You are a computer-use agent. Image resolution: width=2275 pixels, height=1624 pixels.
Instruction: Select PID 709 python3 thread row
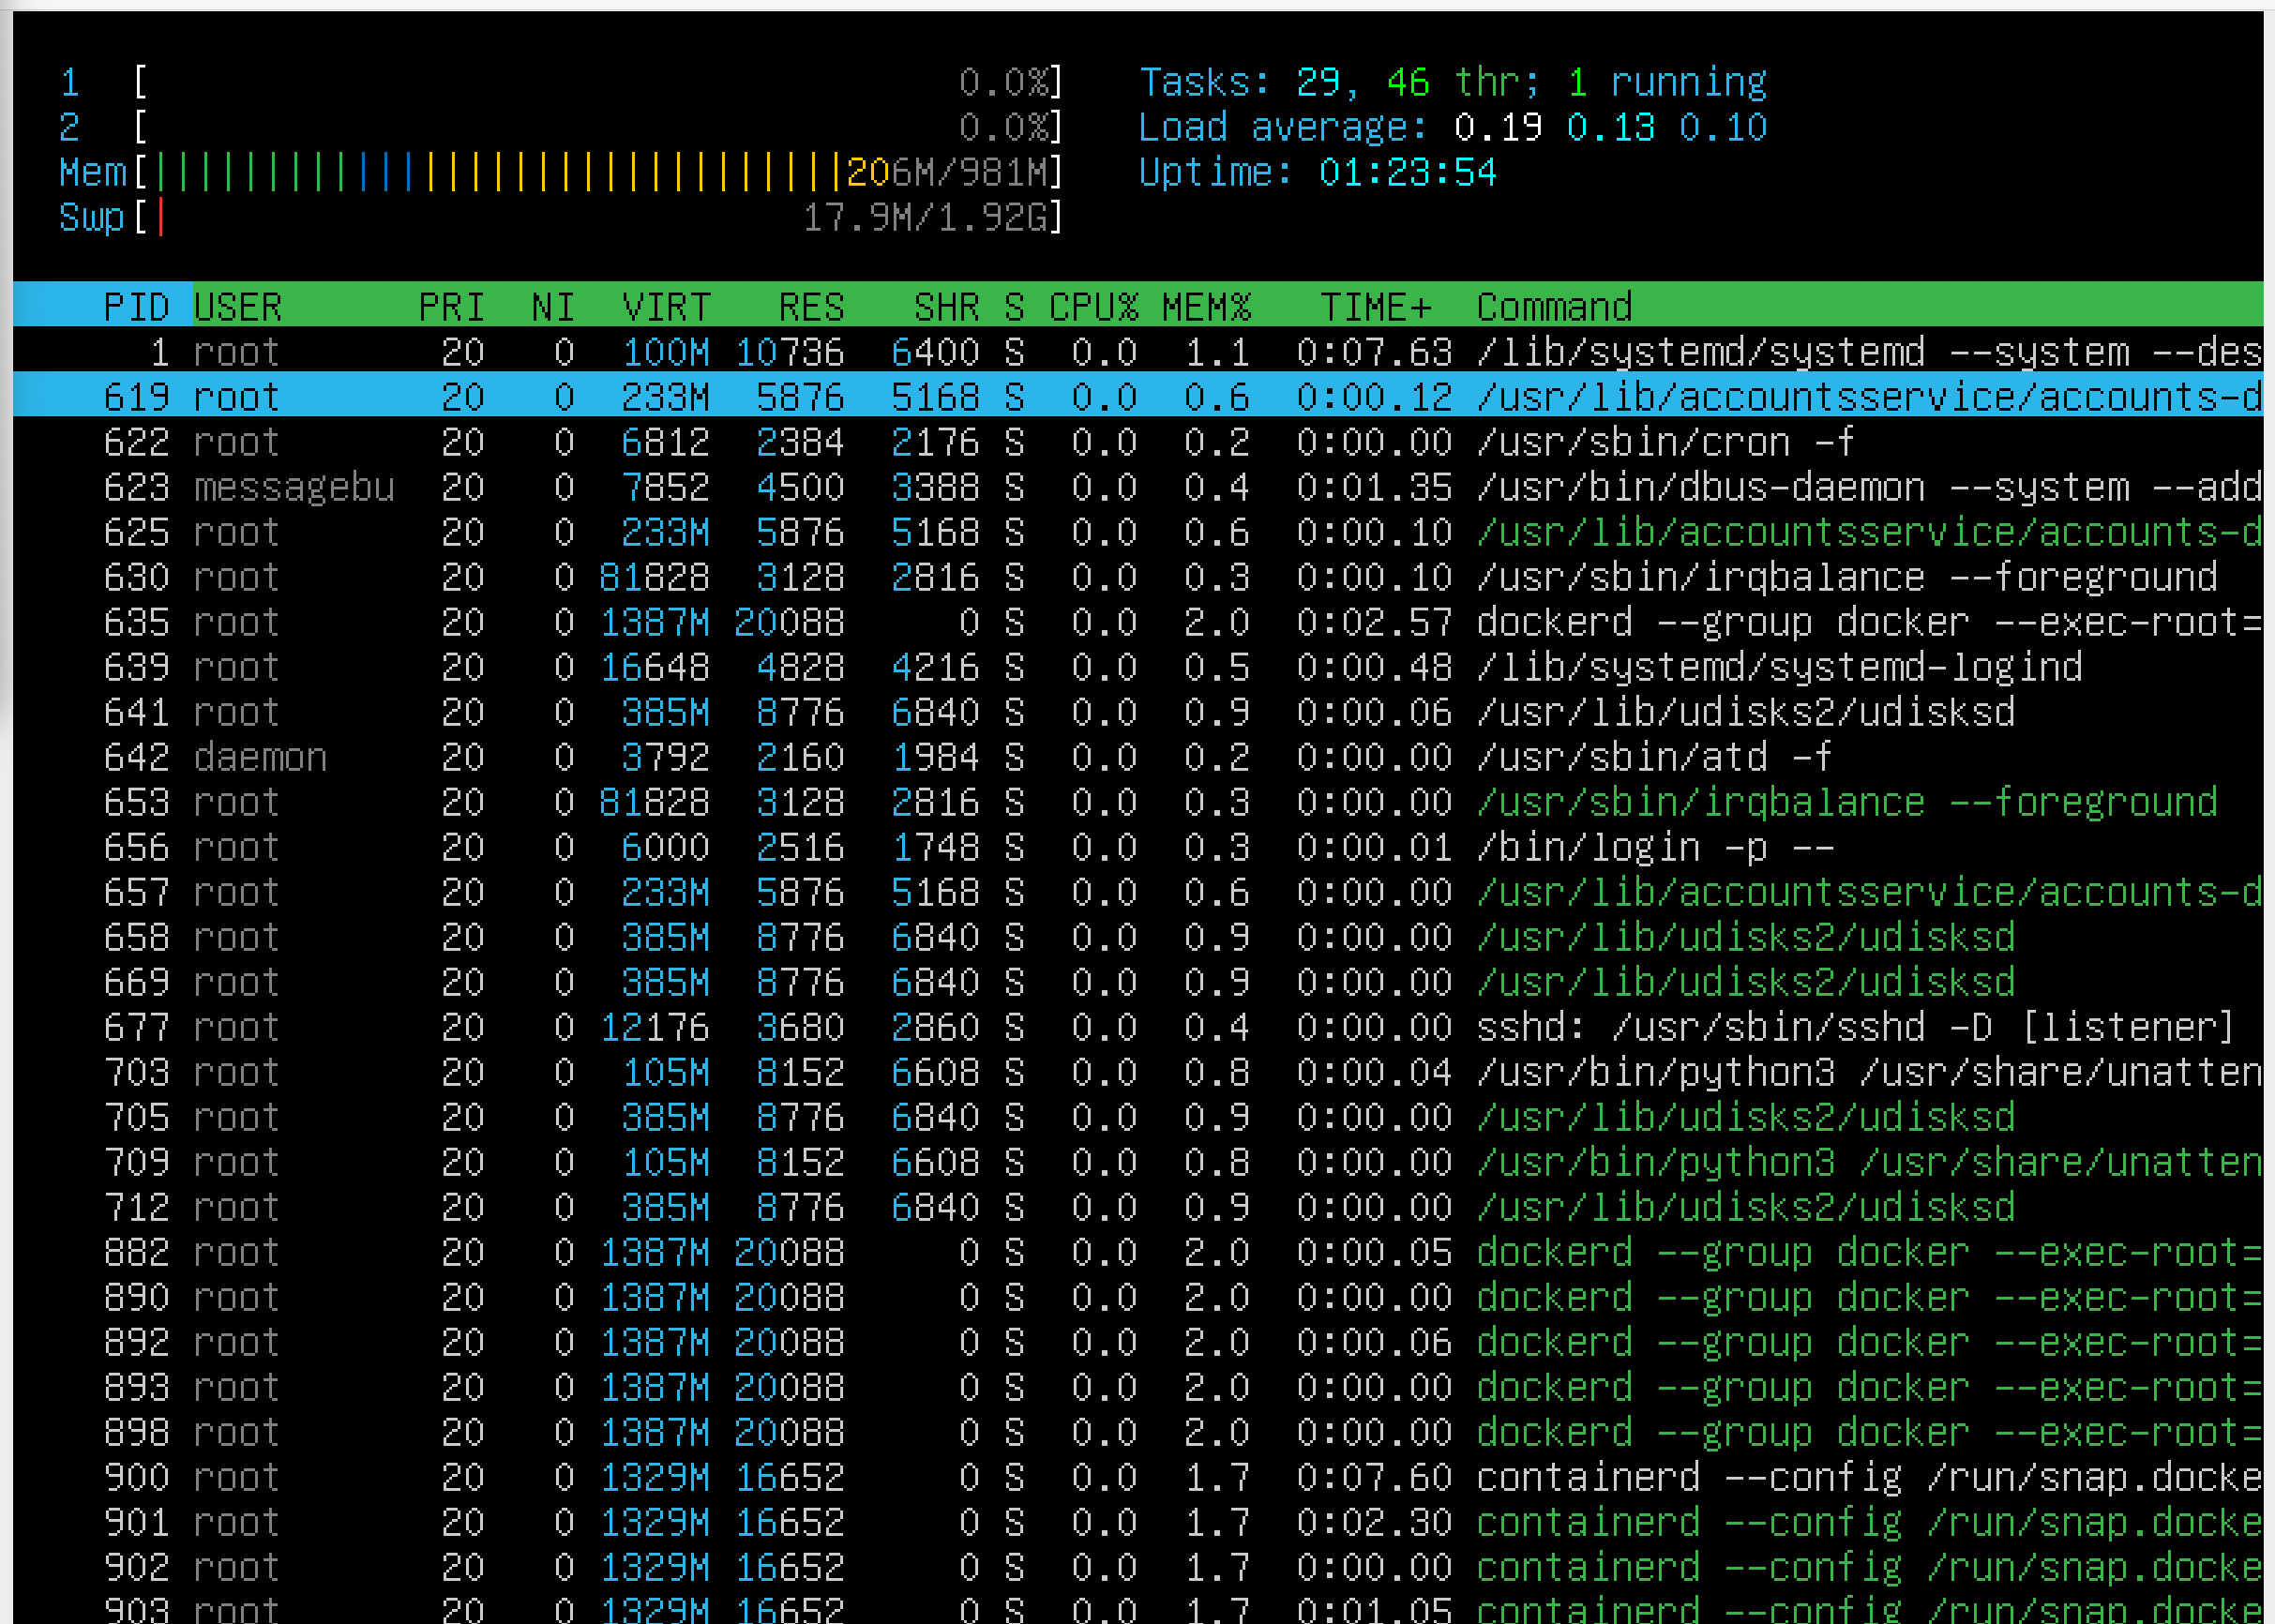point(1138,1162)
